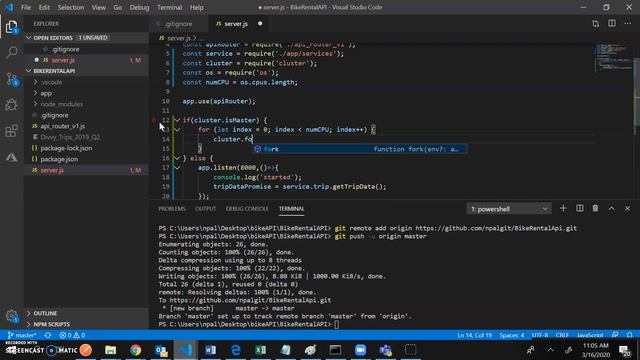Open the File menu

(26, 7)
